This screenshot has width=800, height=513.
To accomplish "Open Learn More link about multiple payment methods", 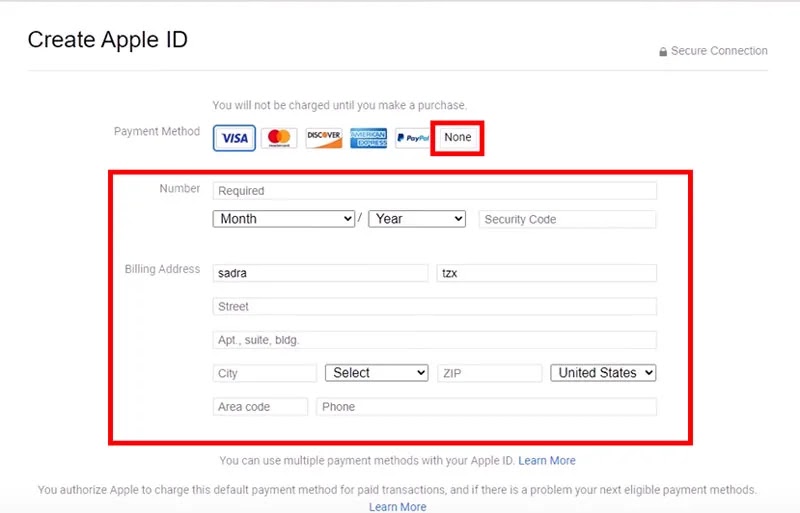I will pyautogui.click(x=547, y=460).
